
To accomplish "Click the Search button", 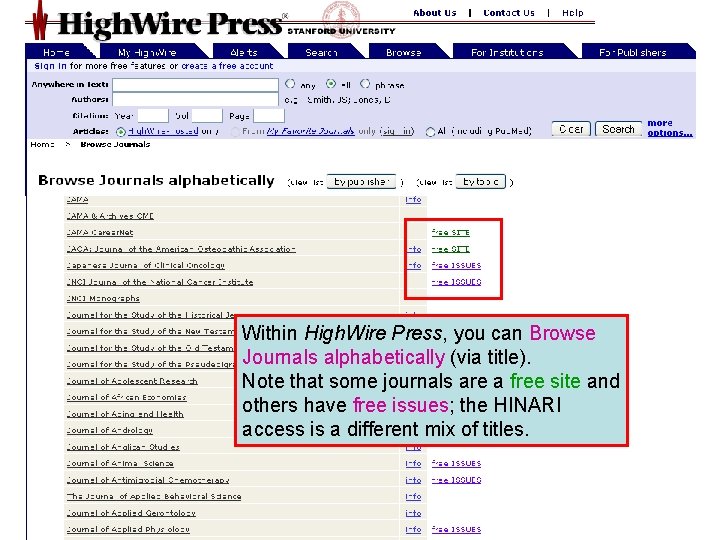I will (x=618, y=129).
